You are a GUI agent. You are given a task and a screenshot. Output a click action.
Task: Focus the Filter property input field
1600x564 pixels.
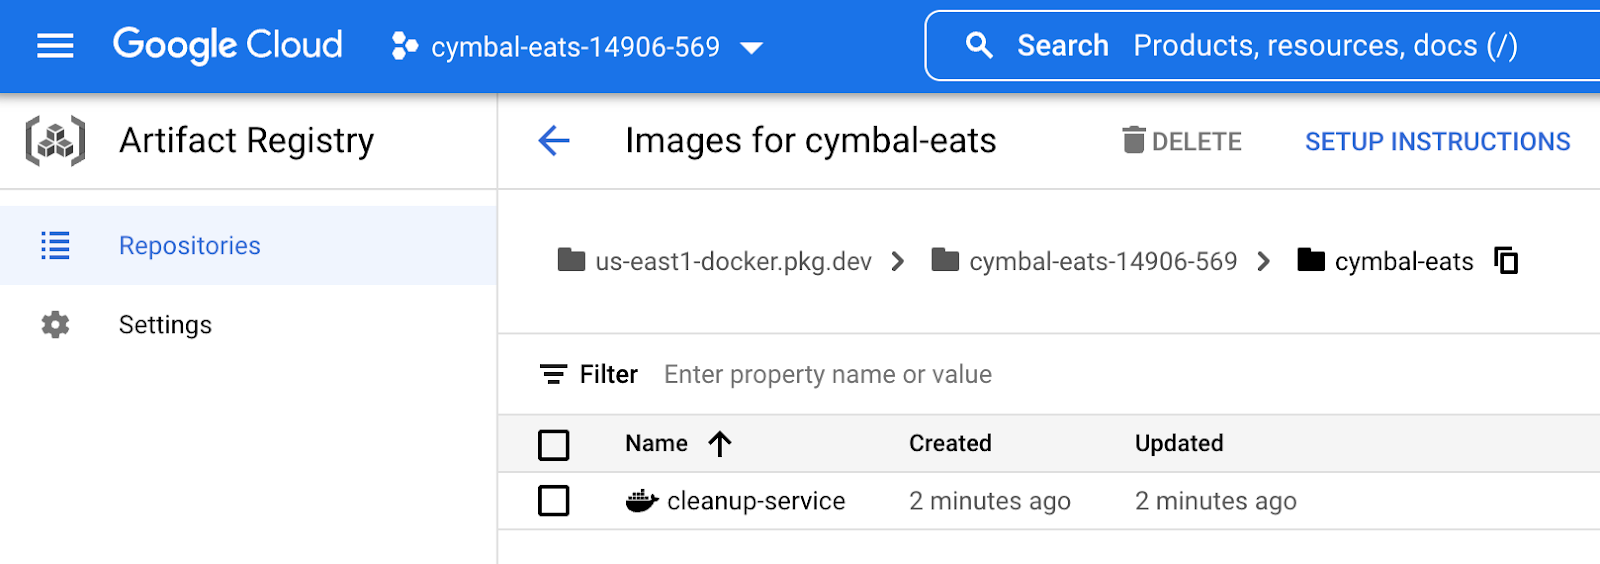point(828,374)
